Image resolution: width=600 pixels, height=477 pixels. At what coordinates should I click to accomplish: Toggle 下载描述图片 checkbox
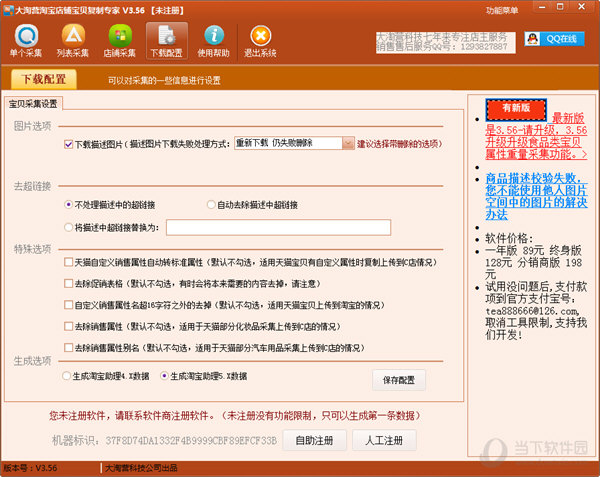tap(68, 144)
